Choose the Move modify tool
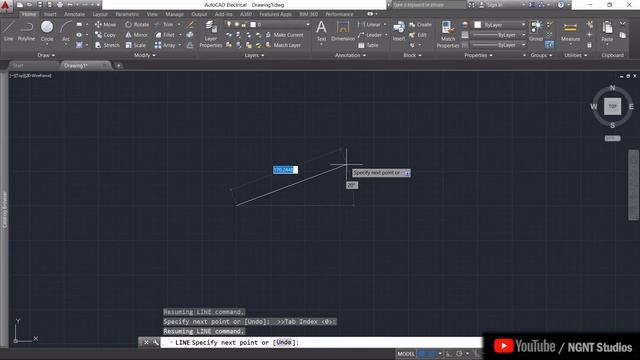This screenshot has width=640, height=360. click(105, 24)
